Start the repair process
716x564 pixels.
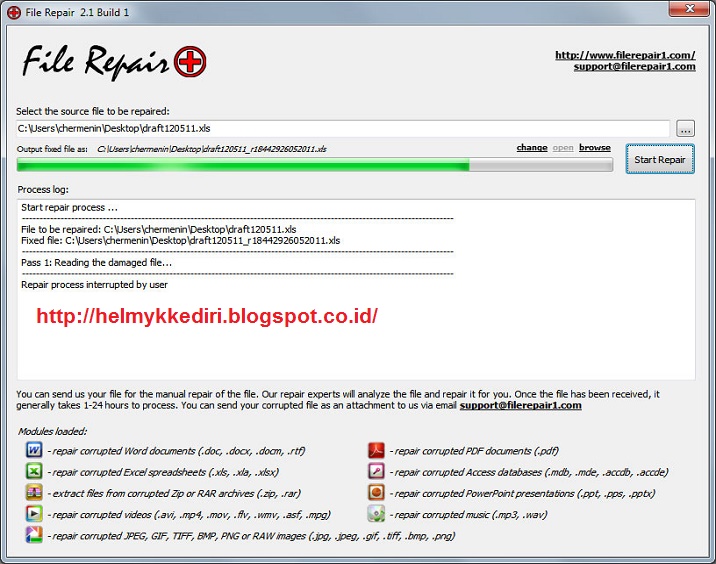(x=660, y=159)
